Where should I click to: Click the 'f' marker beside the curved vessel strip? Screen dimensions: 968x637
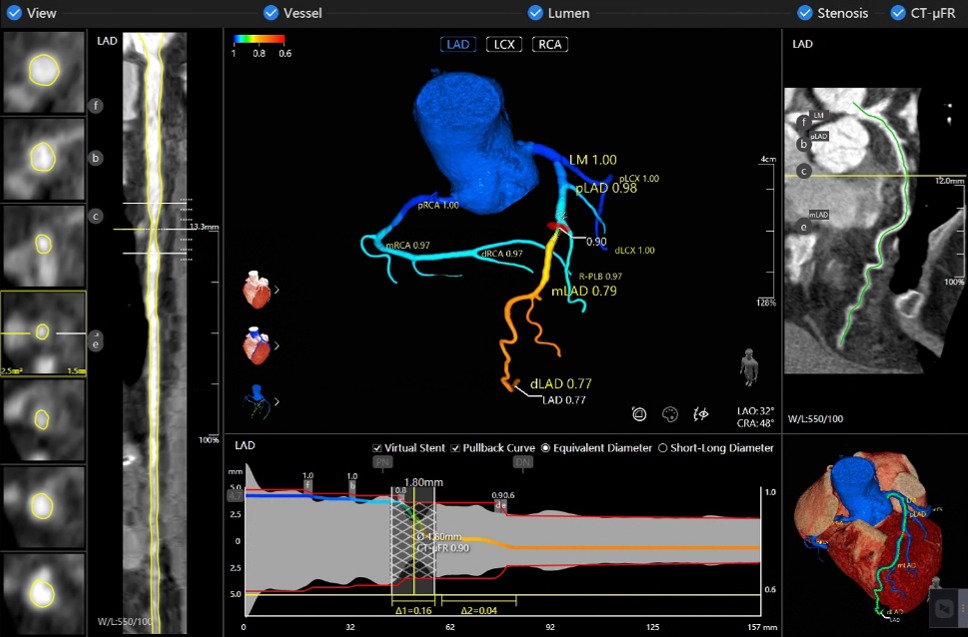tap(95, 106)
